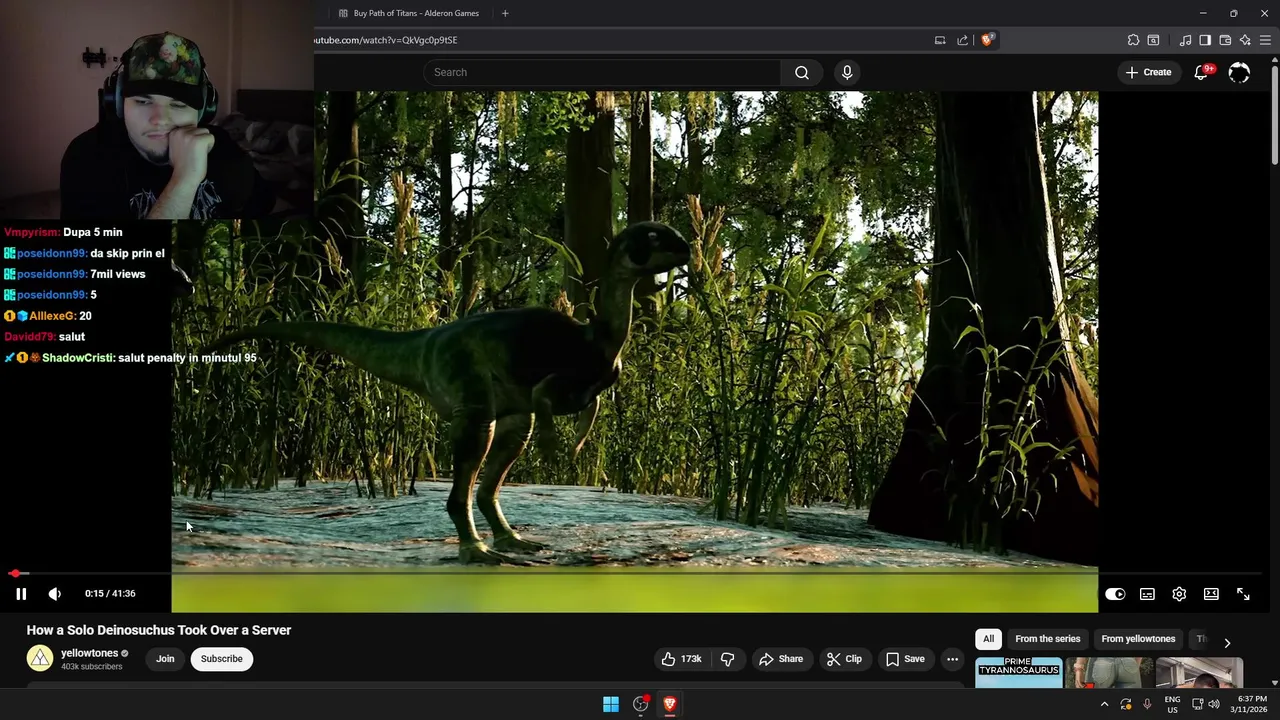Click the 0:15 / 41:36 time display
The image size is (1280, 720).
(x=110, y=594)
